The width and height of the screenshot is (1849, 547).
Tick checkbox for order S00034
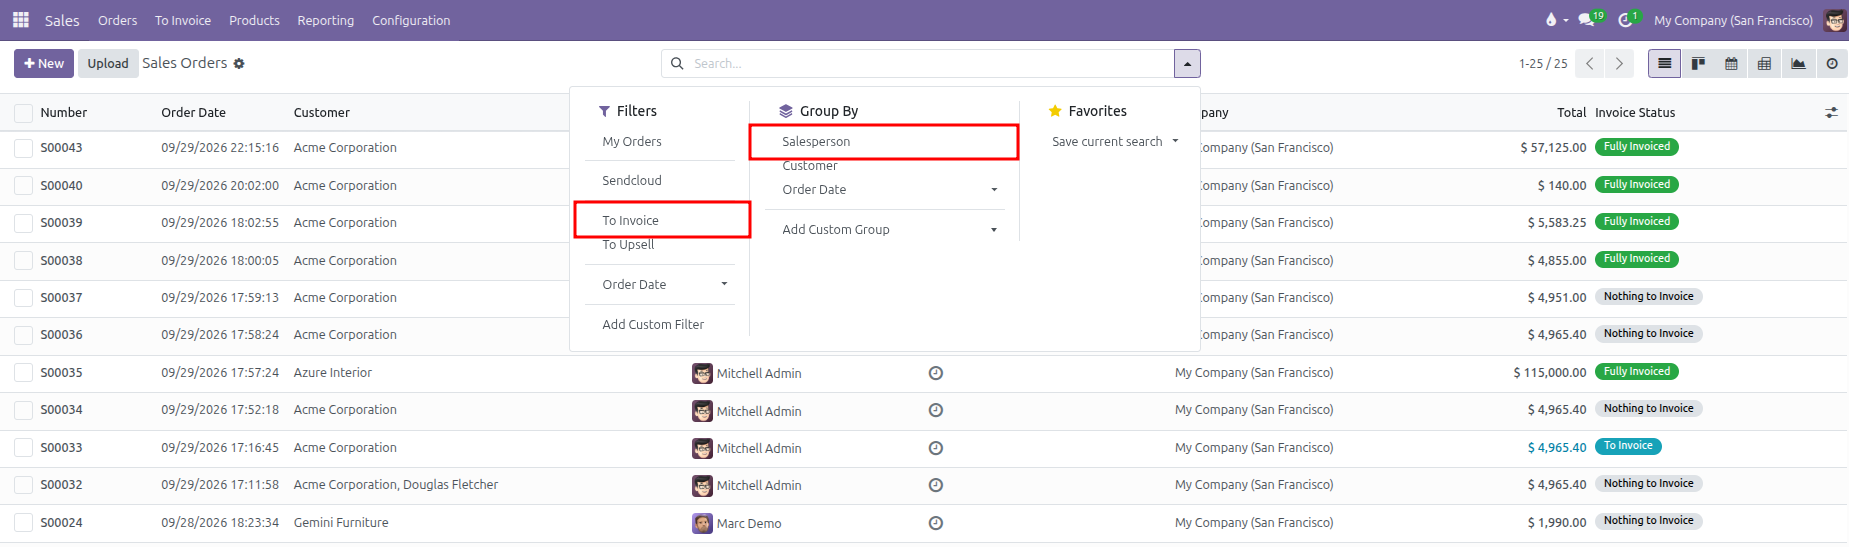click(23, 410)
